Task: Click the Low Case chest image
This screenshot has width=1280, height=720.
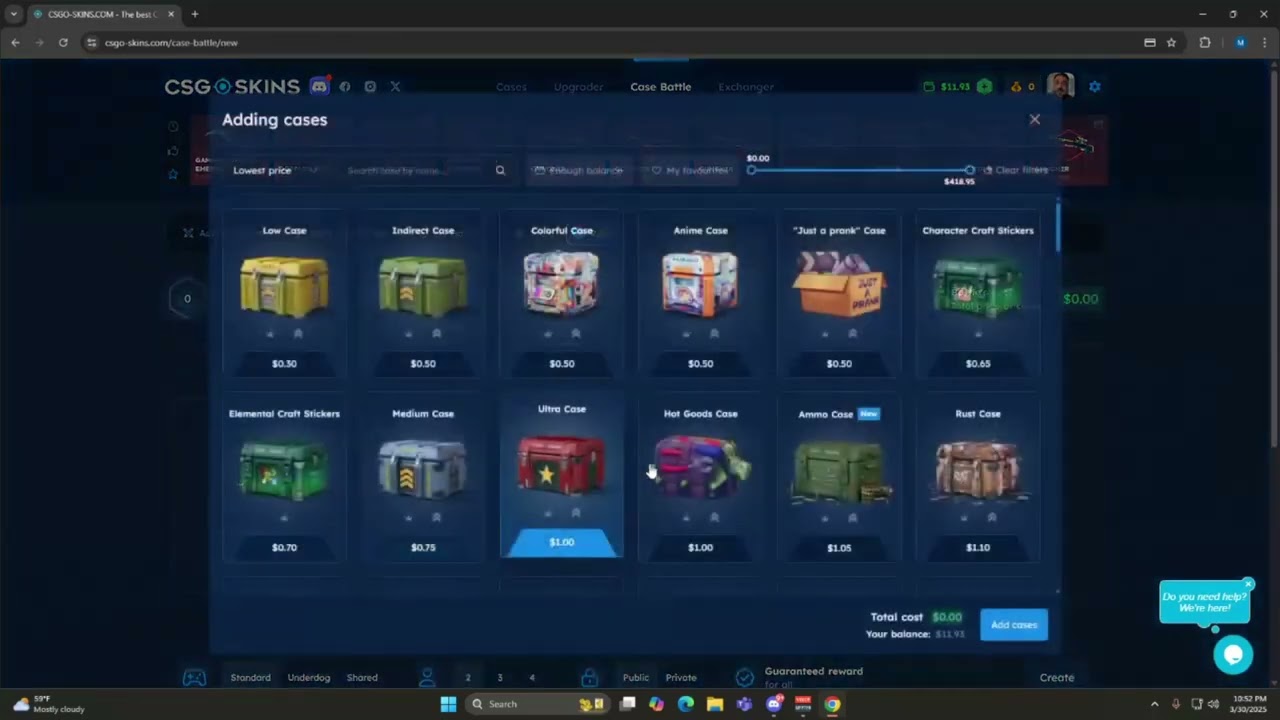Action: click(284, 285)
